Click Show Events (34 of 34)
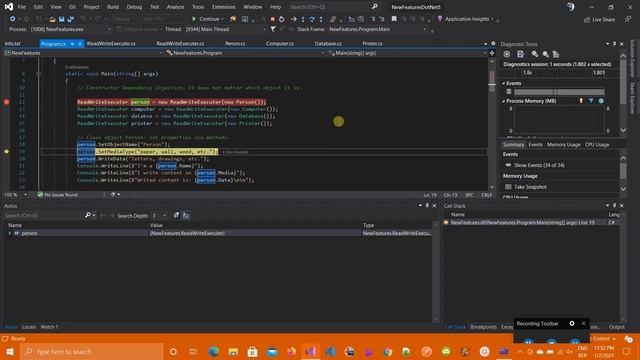Image resolution: width=640 pixels, height=360 pixels. pyautogui.click(x=535, y=165)
